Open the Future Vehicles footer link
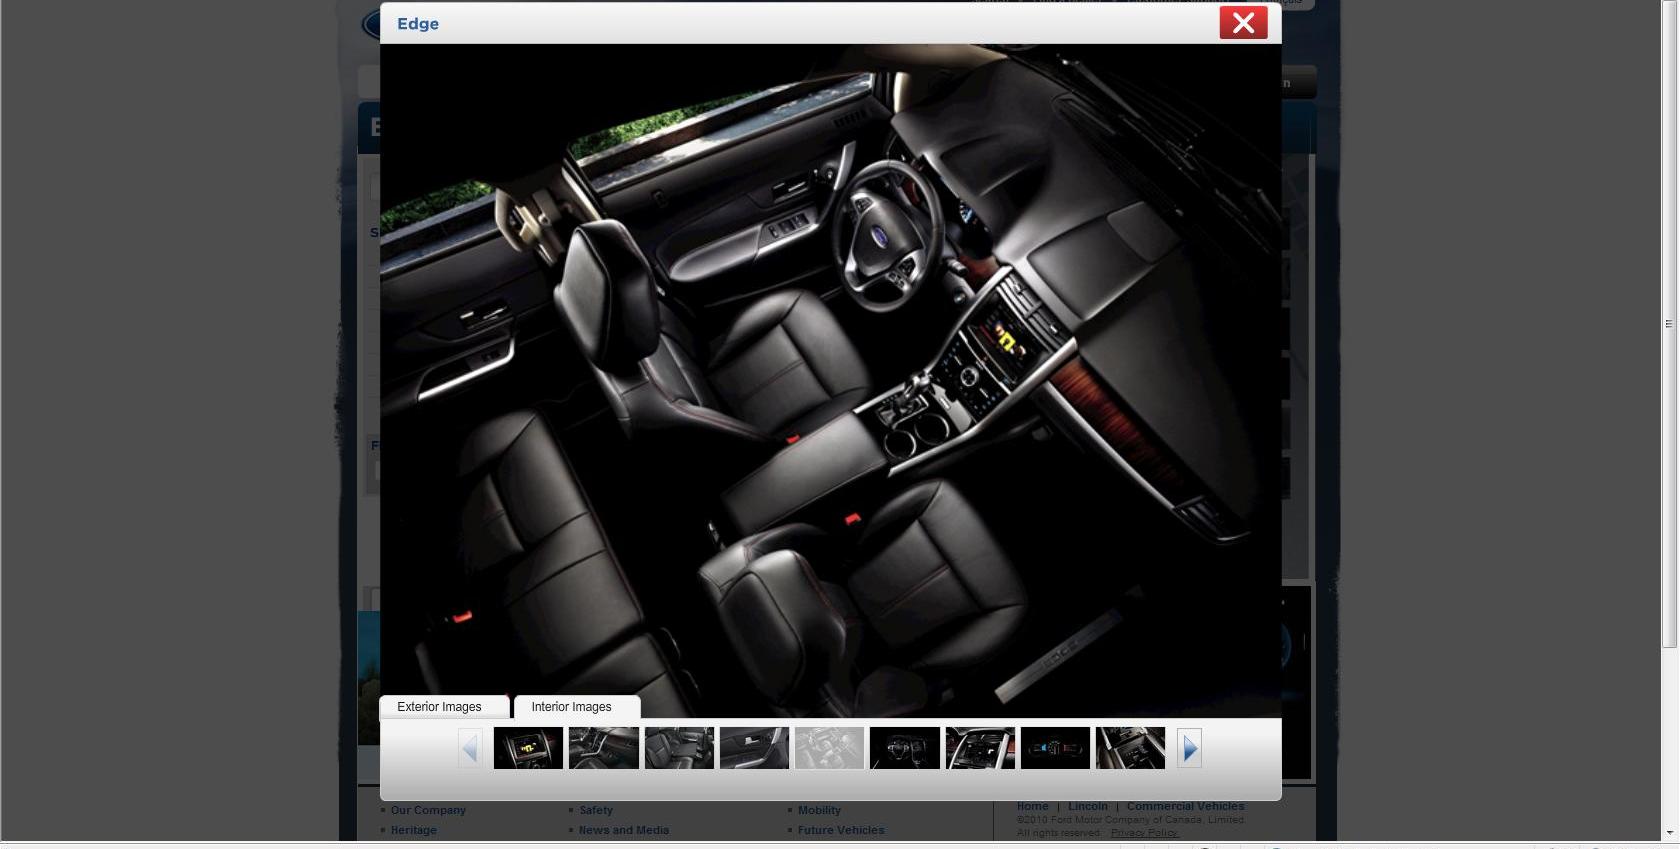Image resolution: width=1680 pixels, height=849 pixels. [x=841, y=830]
